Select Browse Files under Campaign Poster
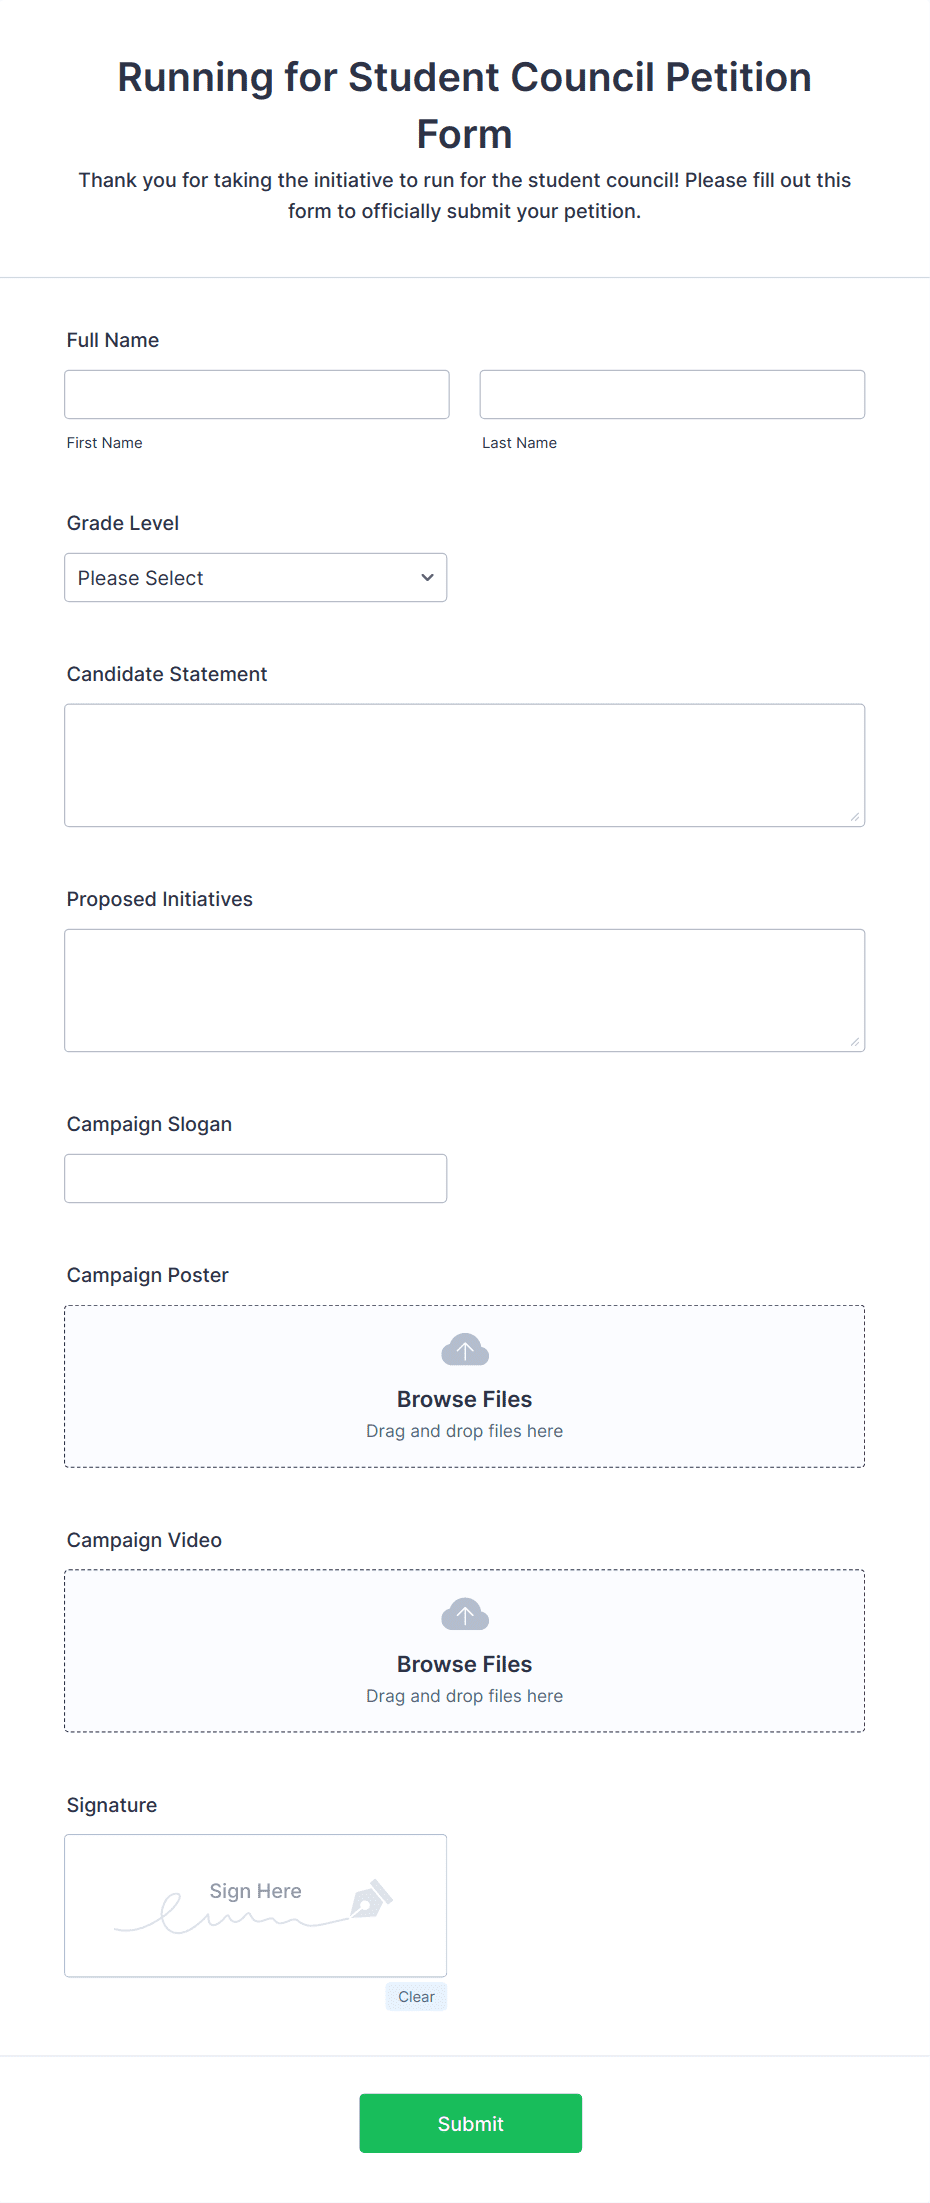 tap(464, 1398)
